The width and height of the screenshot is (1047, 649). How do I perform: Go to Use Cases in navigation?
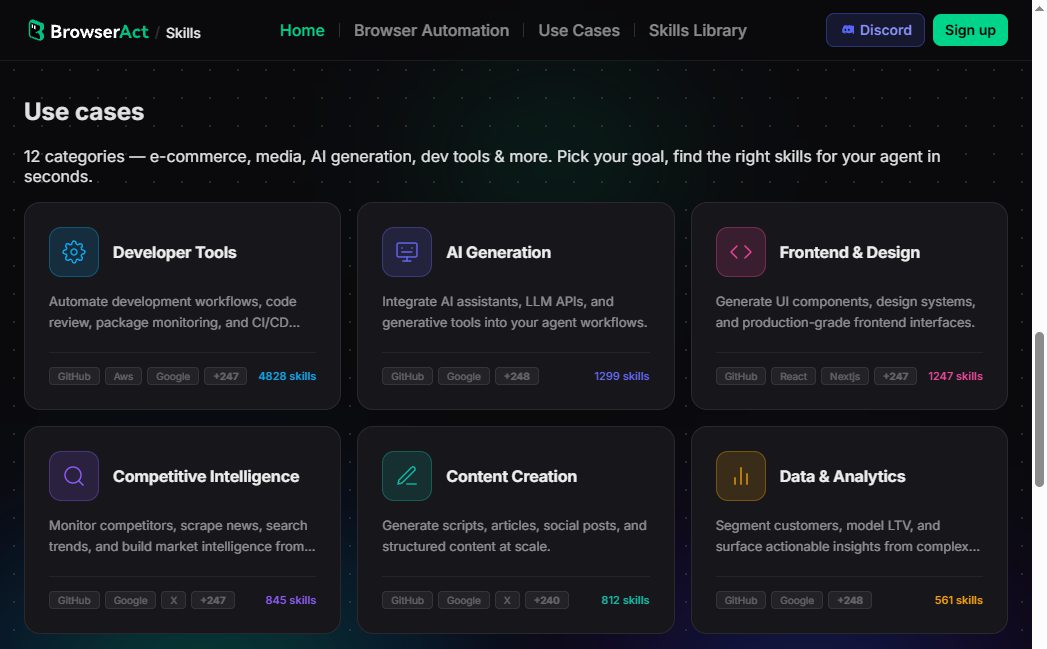tap(579, 31)
